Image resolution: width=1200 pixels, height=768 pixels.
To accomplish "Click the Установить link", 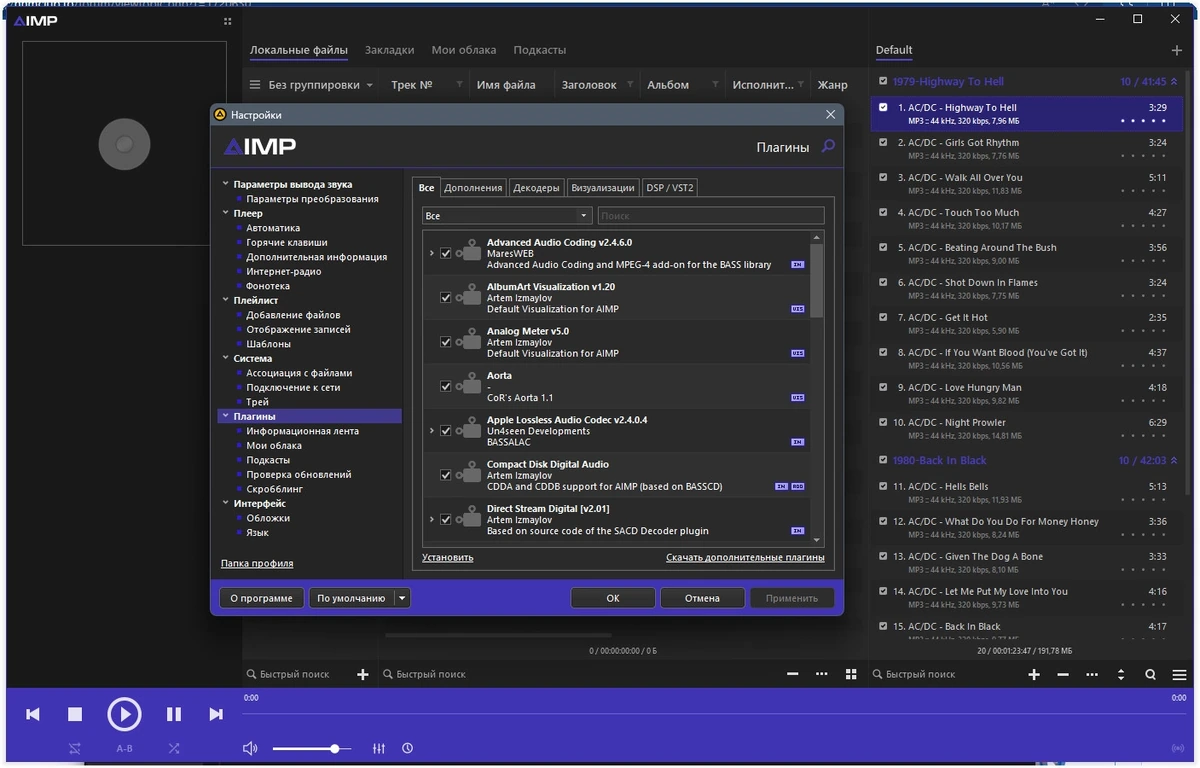I will pyautogui.click(x=447, y=557).
